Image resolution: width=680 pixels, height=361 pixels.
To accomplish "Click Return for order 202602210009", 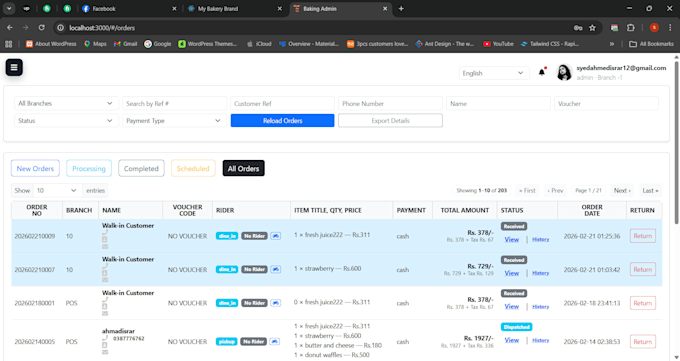I will click(x=643, y=236).
